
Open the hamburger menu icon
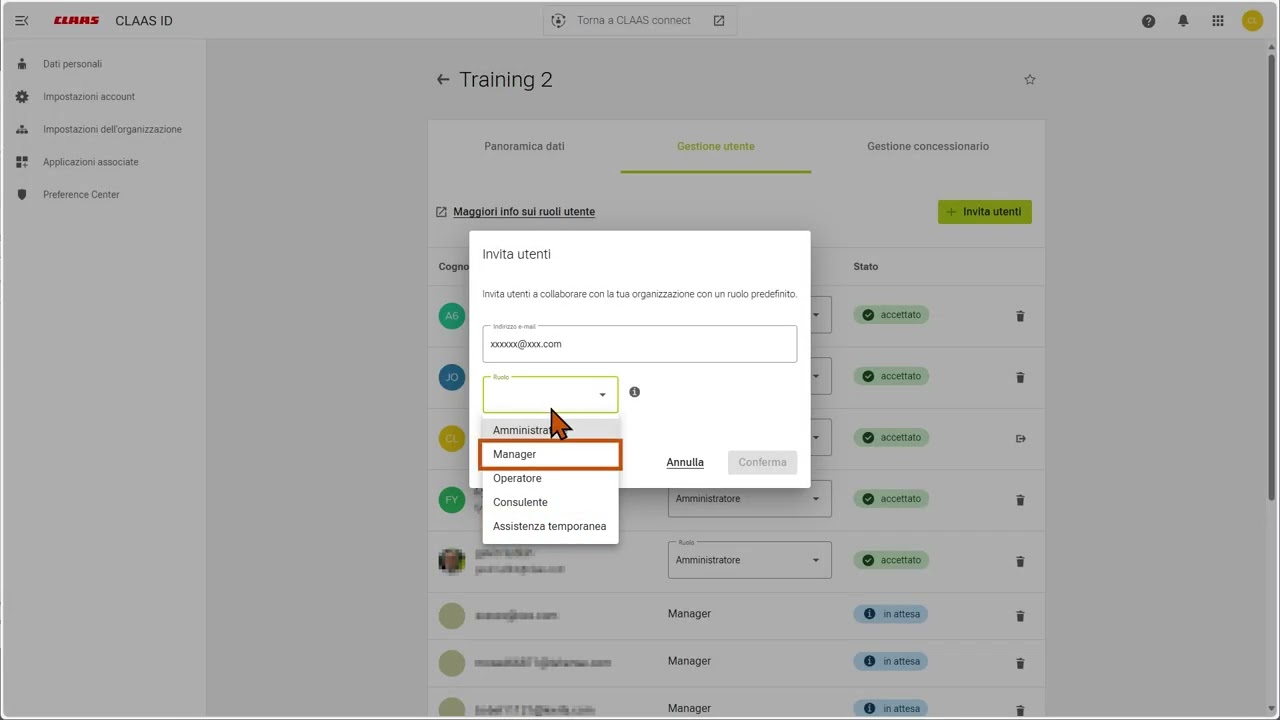pos(21,20)
